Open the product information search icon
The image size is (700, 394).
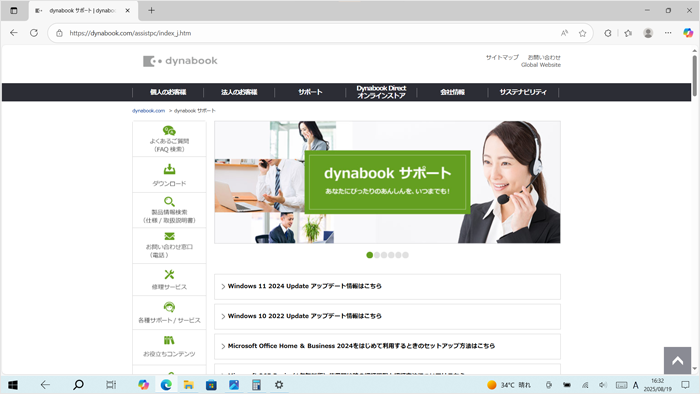click(169, 202)
